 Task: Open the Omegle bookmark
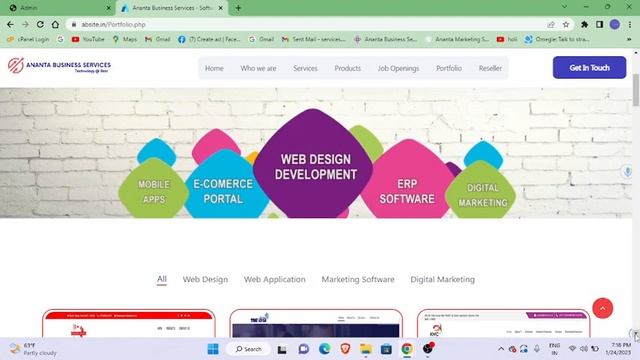[557, 39]
